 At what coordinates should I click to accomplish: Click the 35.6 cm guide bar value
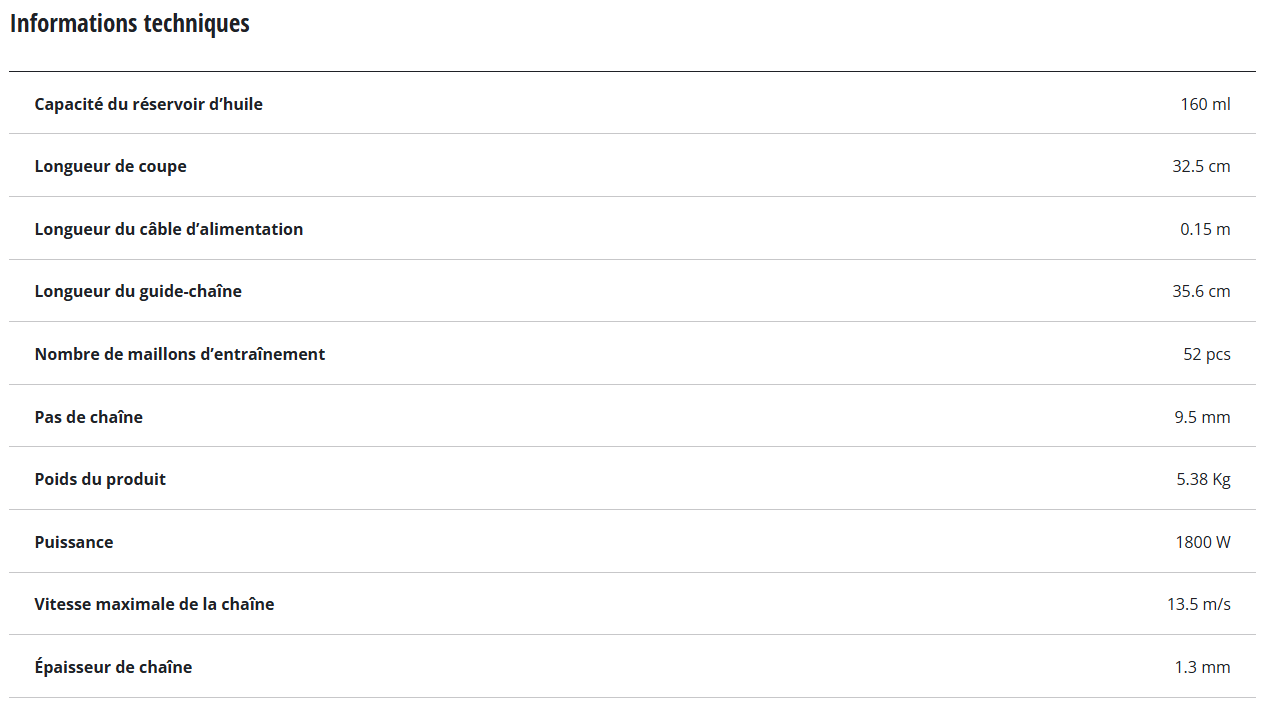click(1201, 291)
